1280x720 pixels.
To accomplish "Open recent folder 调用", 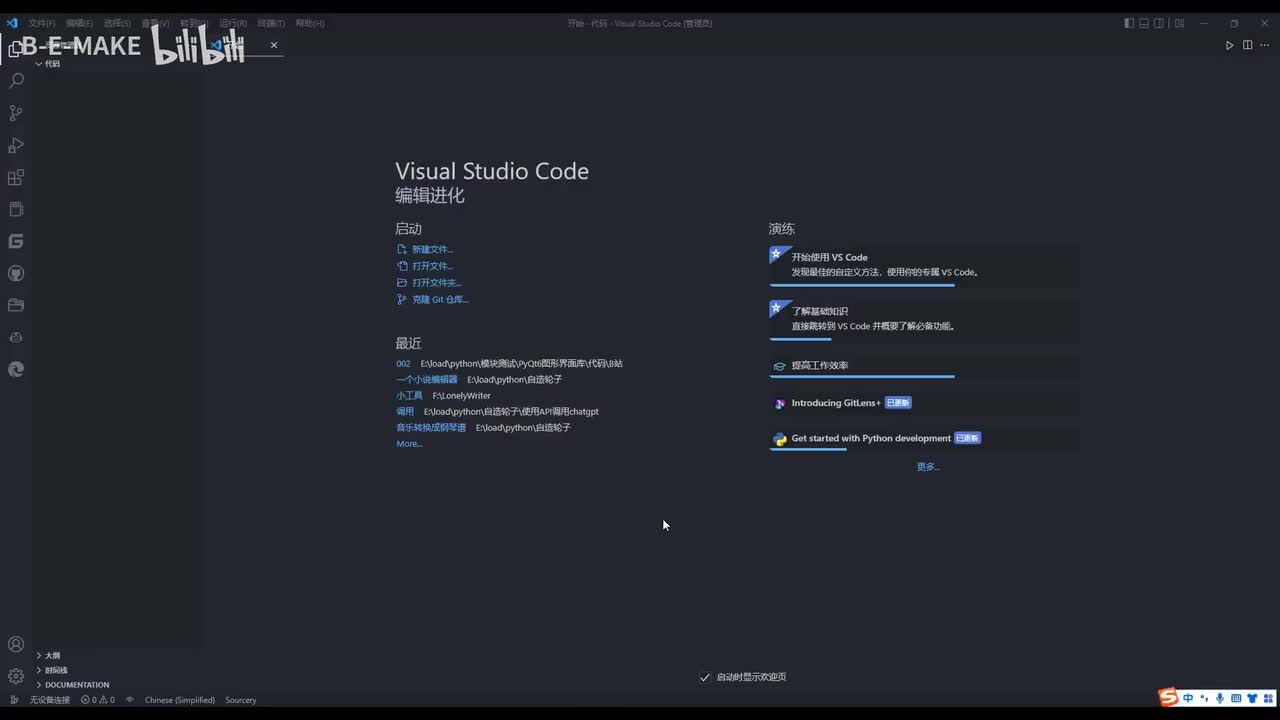I will point(405,412).
